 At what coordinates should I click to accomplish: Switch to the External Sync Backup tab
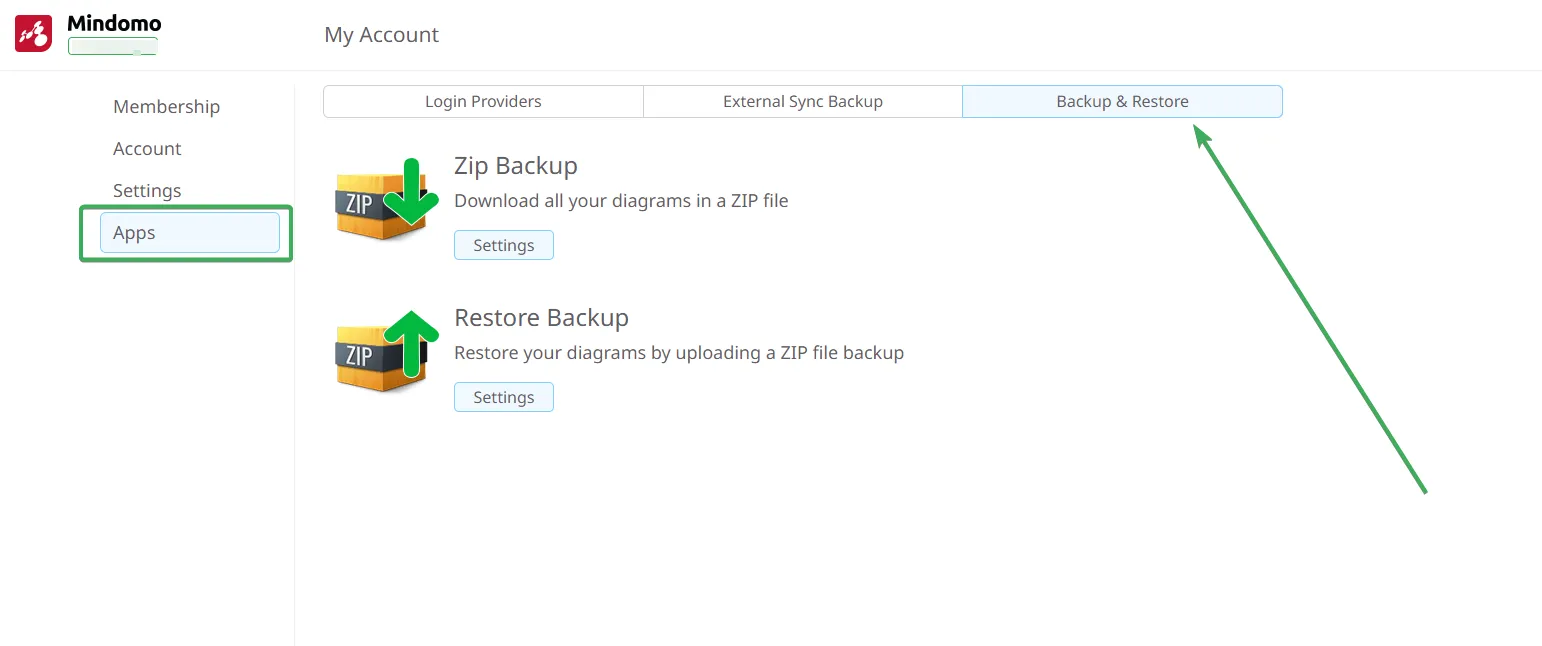coord(802,102)
